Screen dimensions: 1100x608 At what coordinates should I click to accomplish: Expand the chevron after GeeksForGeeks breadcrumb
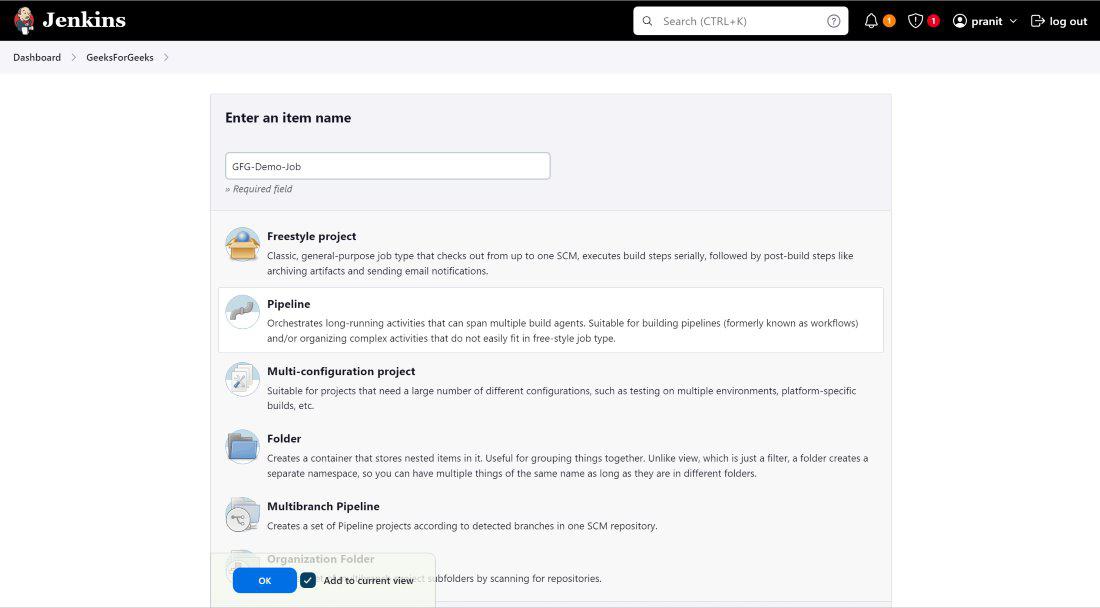tap(166, 58)
